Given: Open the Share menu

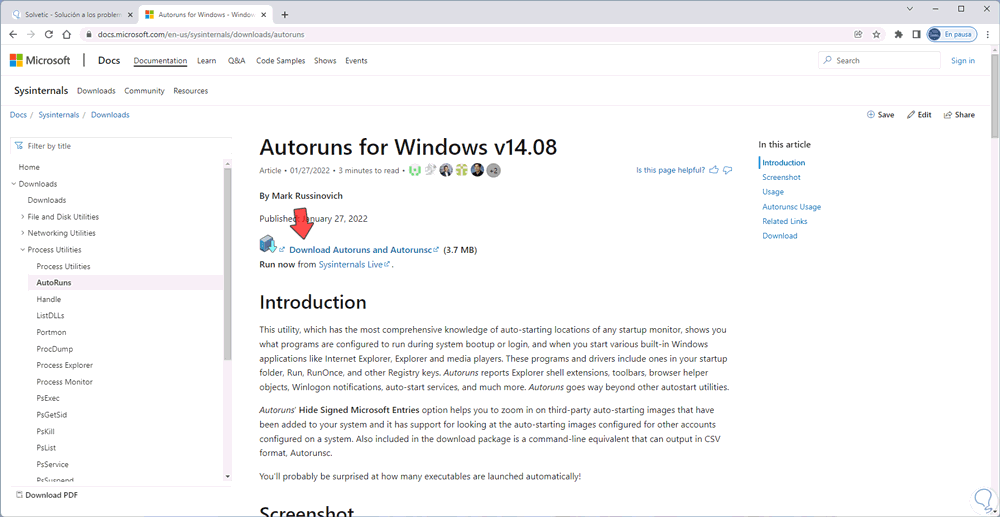Looking at the screenshot, I should tap(959, 115).
